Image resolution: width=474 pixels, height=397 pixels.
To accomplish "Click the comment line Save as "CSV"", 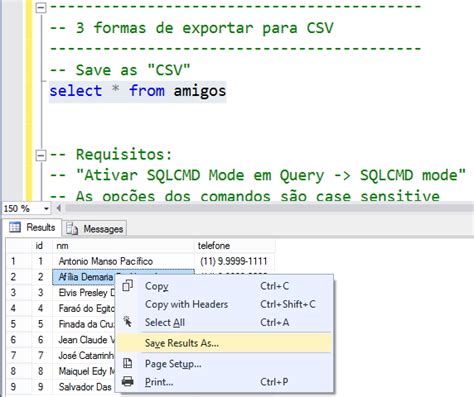I will 120,70.
